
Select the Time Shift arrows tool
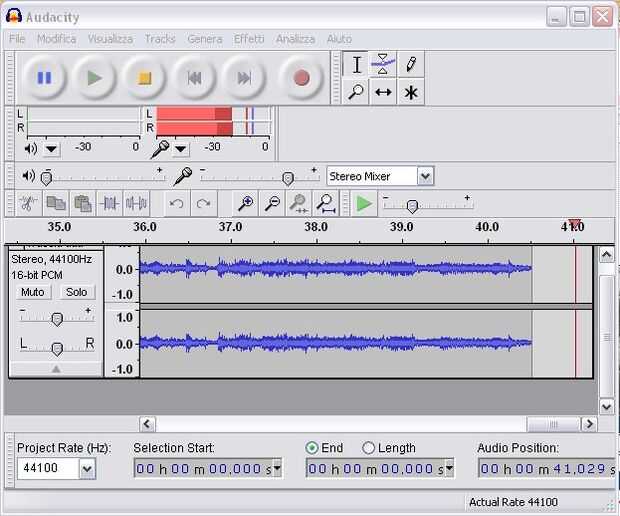tap(383, 92)
